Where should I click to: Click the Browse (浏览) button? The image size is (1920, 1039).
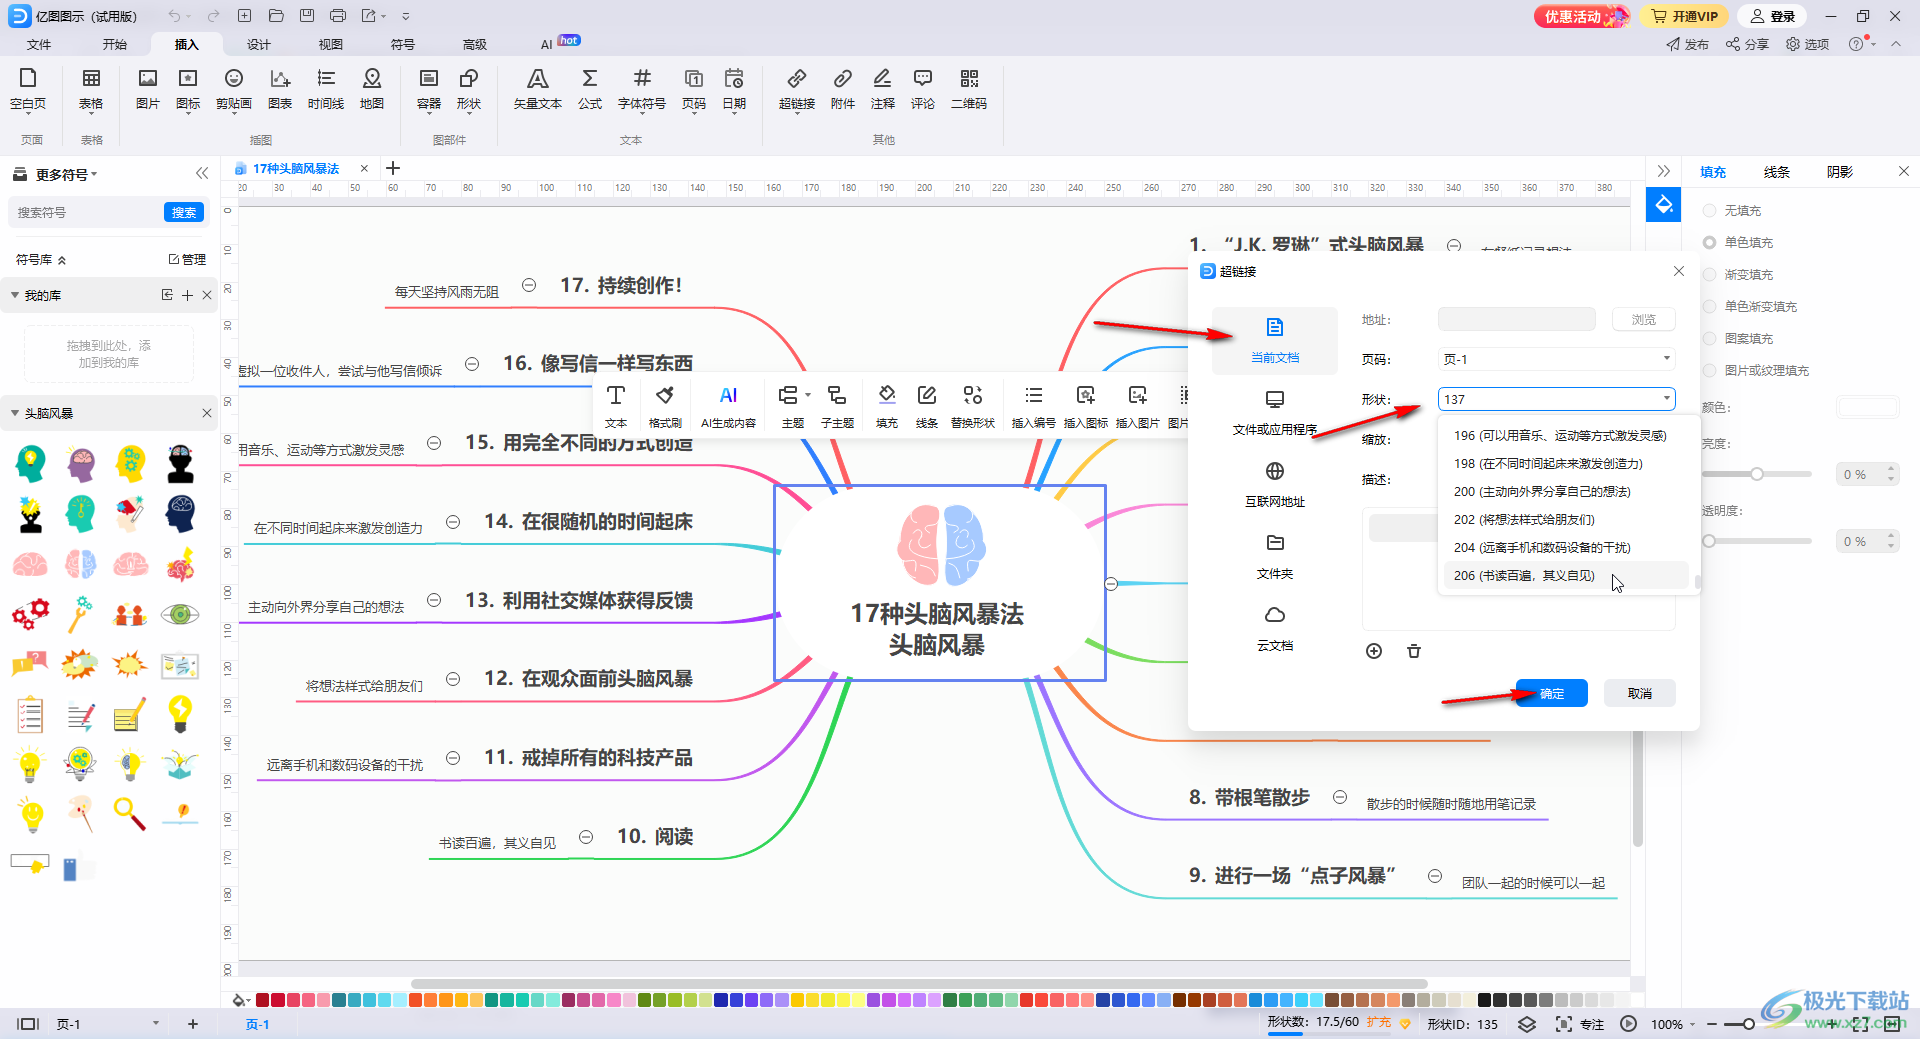coord(1644,320)
